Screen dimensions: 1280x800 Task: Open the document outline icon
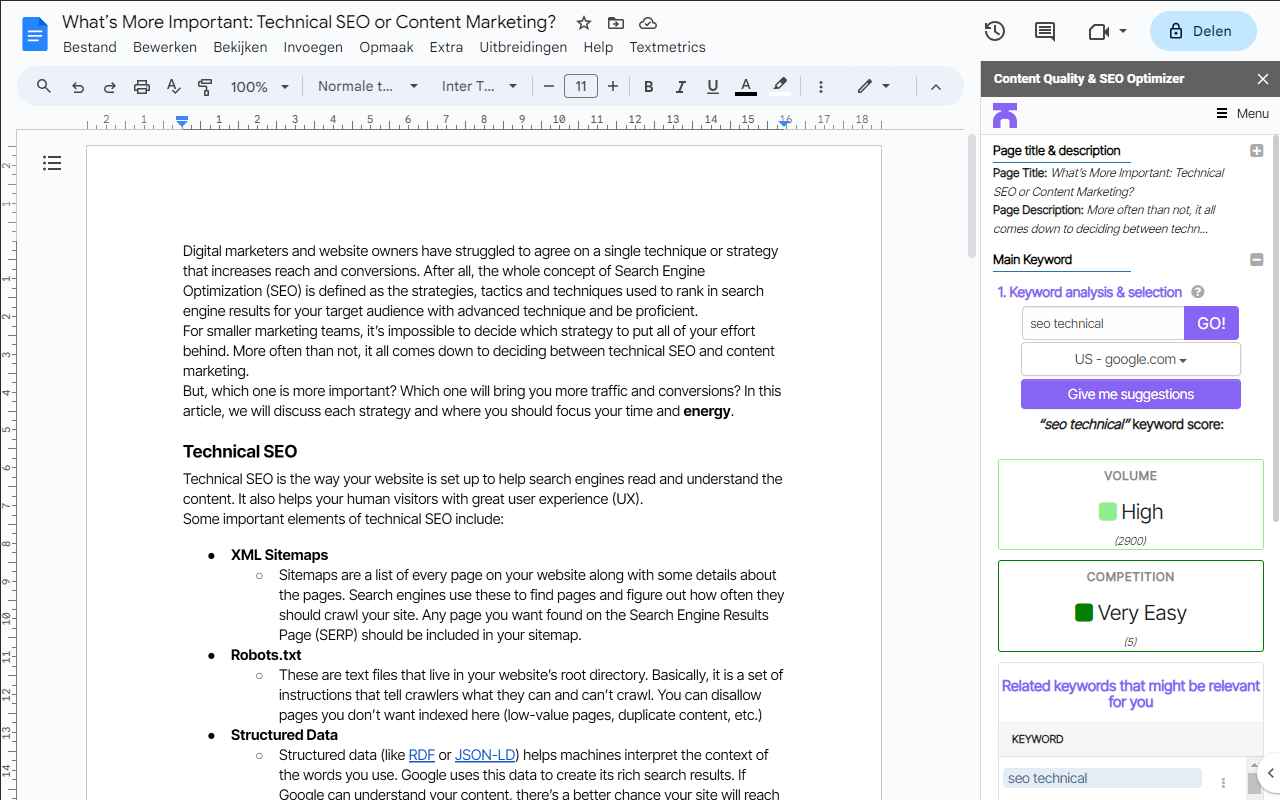pos(52,162)
